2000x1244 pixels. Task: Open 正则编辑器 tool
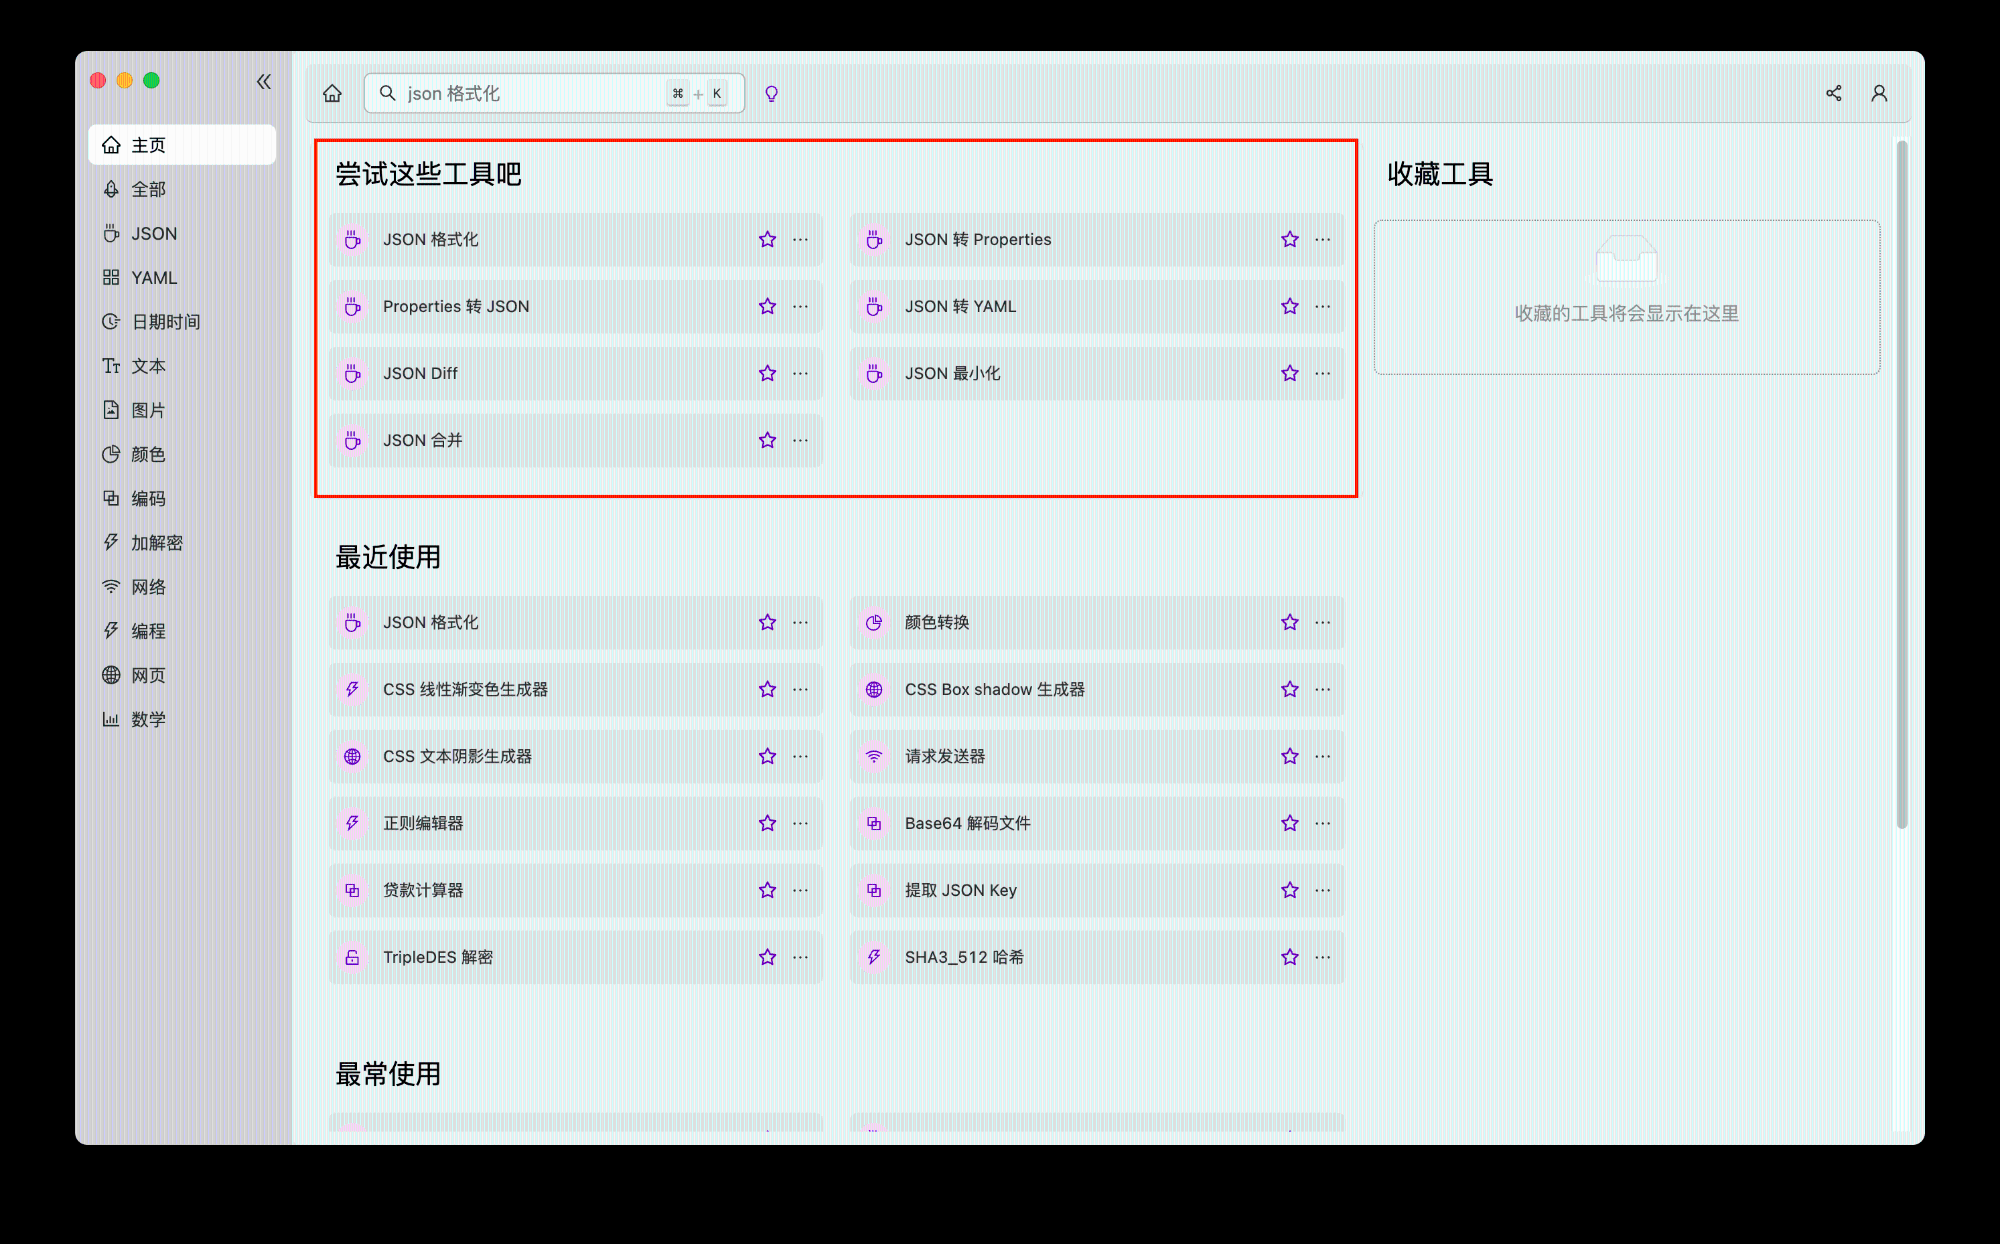[x=576, y=823]
